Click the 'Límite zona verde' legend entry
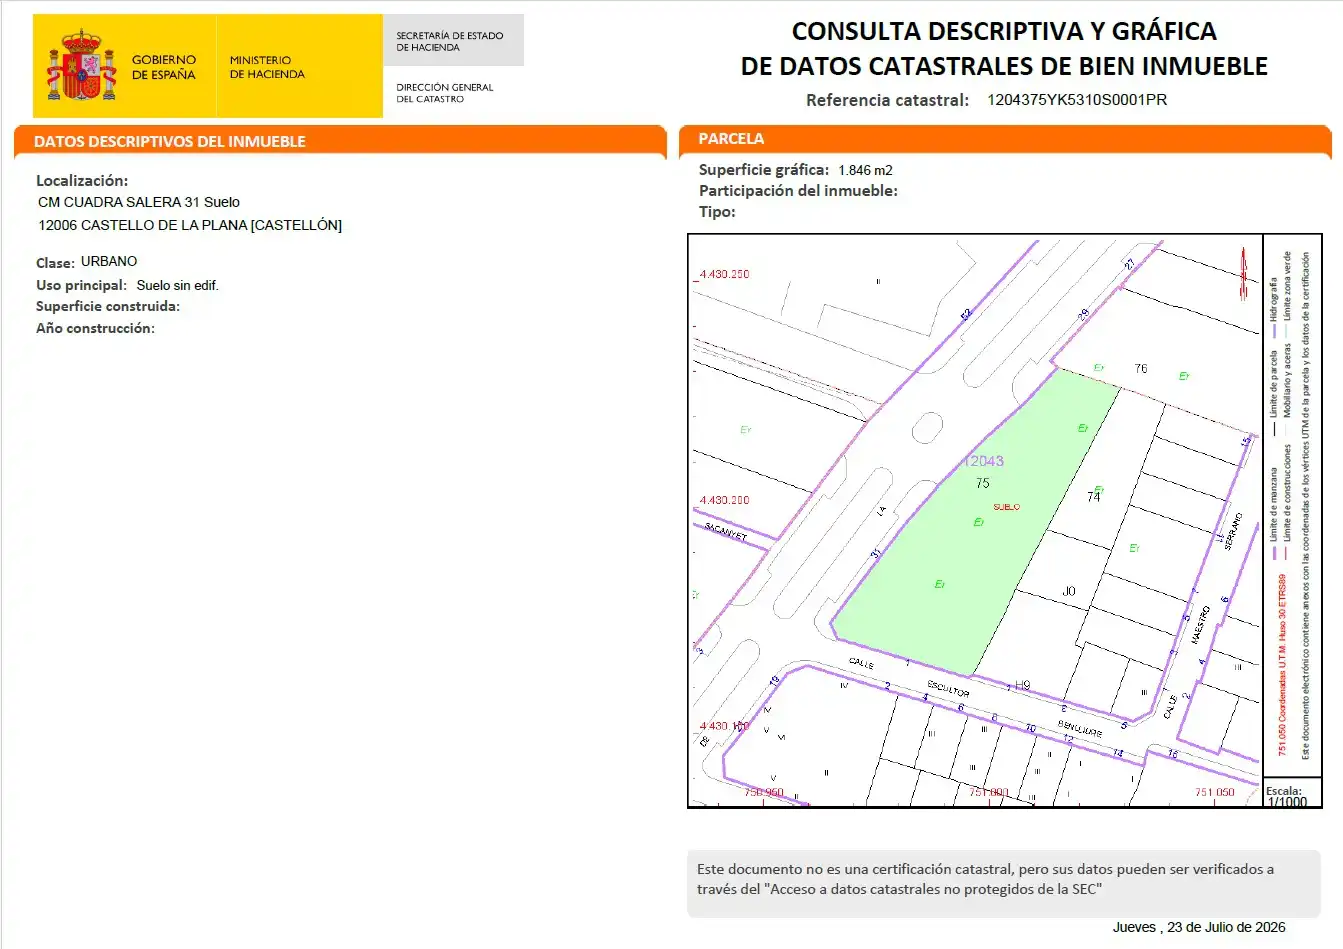The width and height of the screenshot is (1343, 949). (x=1288, y=294)
